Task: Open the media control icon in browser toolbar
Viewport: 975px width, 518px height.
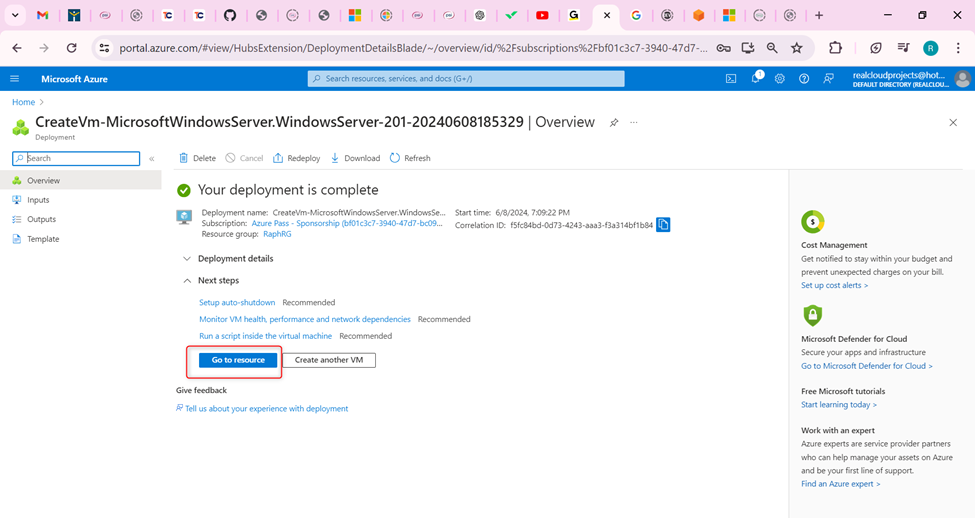Action: pos(903,48)
